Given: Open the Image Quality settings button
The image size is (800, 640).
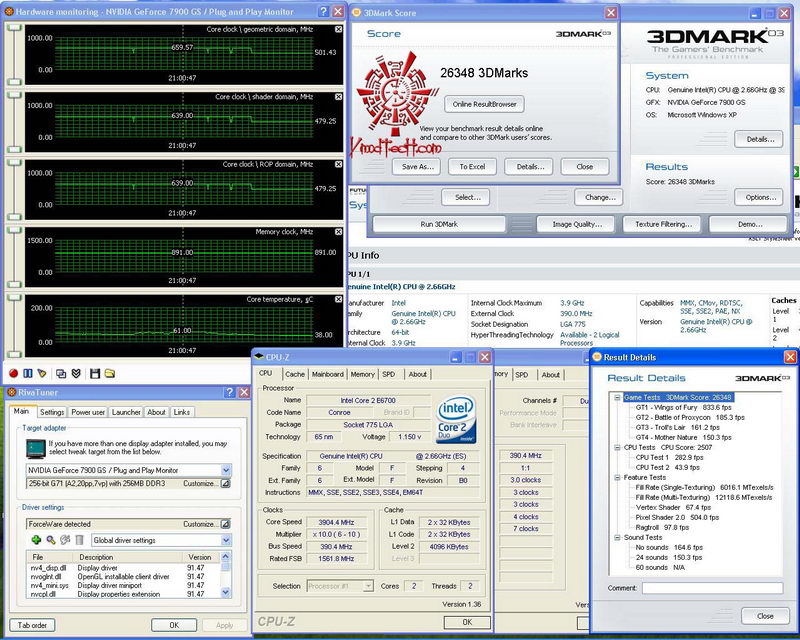Looking at the screenshot, I should [577, 224].
